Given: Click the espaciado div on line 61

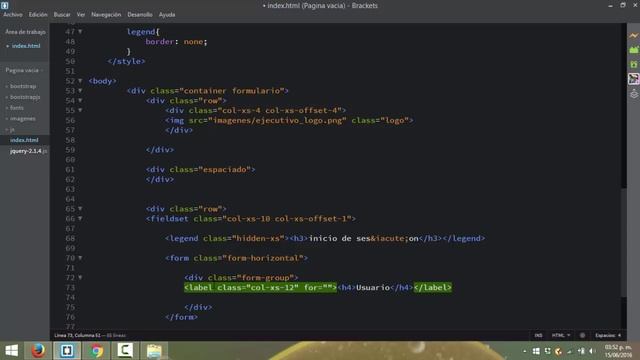Looking at the screenshot, I should click(x=200, y=169).
